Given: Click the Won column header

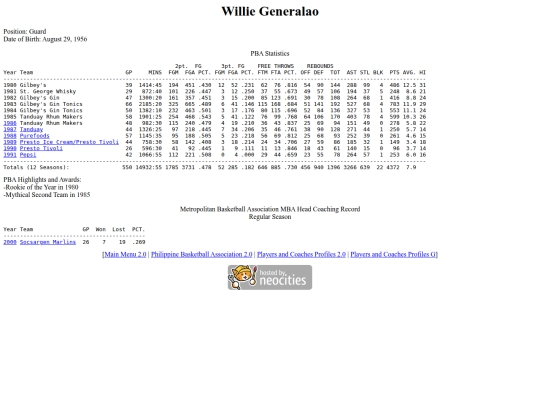Looking at the screenshot, I should click(101, 229).
